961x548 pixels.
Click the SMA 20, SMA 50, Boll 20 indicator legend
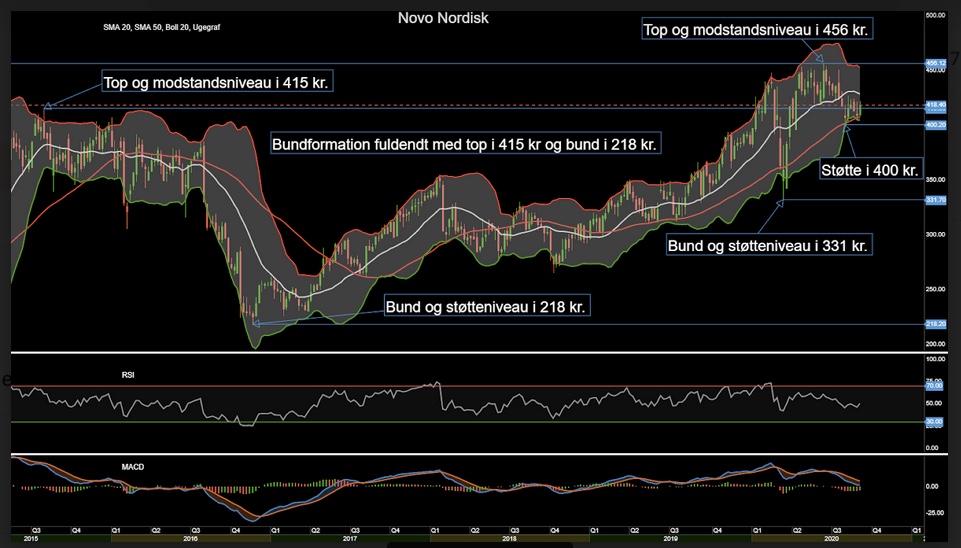[x=161, y=28]
